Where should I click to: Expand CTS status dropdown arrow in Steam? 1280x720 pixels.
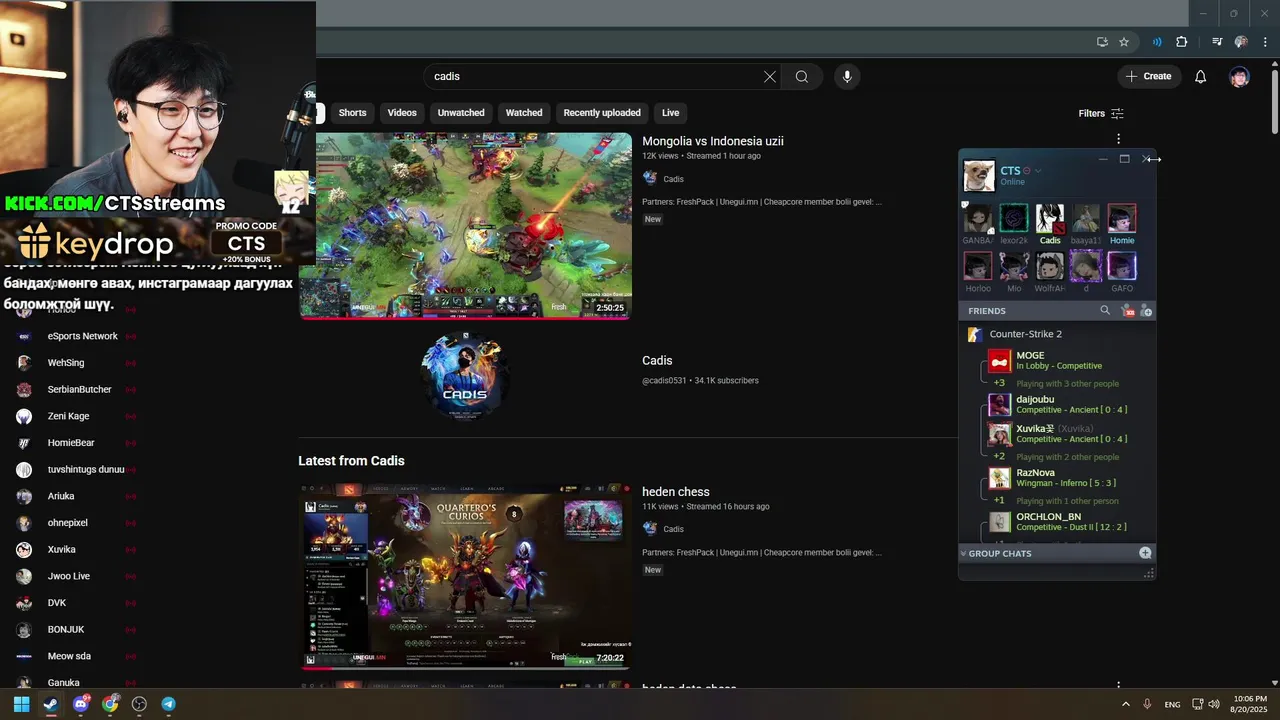pos(1038,171)
